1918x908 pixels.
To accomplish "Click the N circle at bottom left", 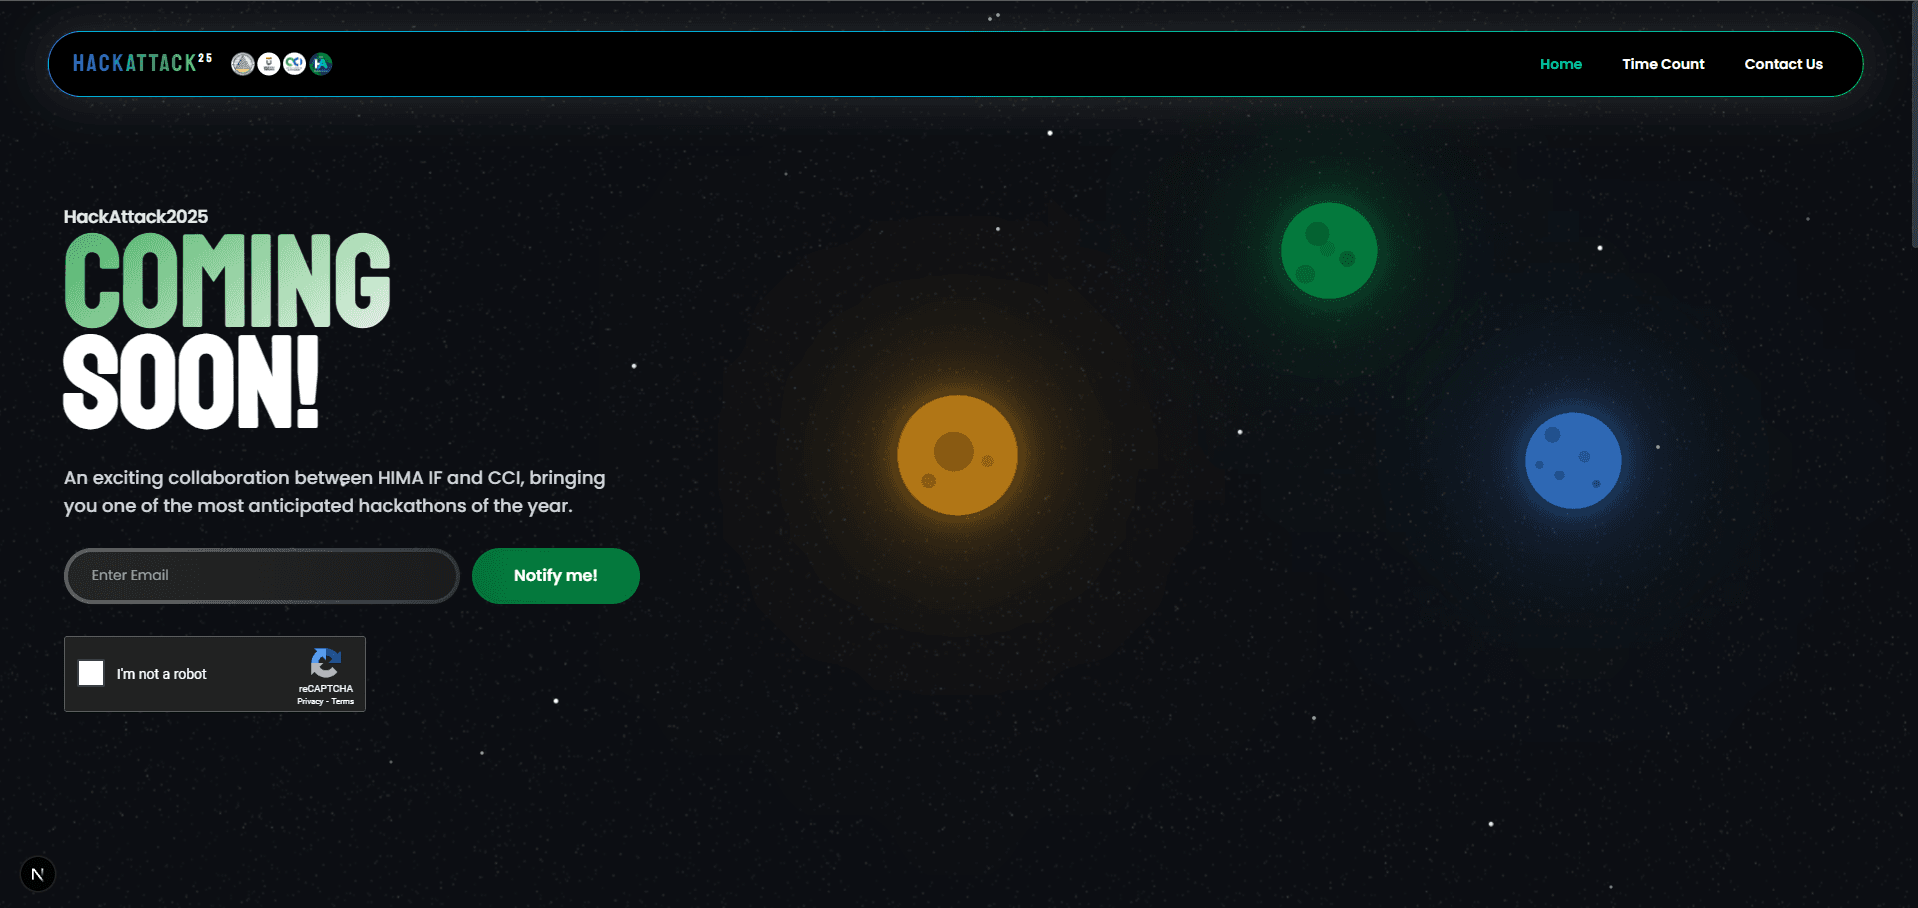I will coord(38,873).
